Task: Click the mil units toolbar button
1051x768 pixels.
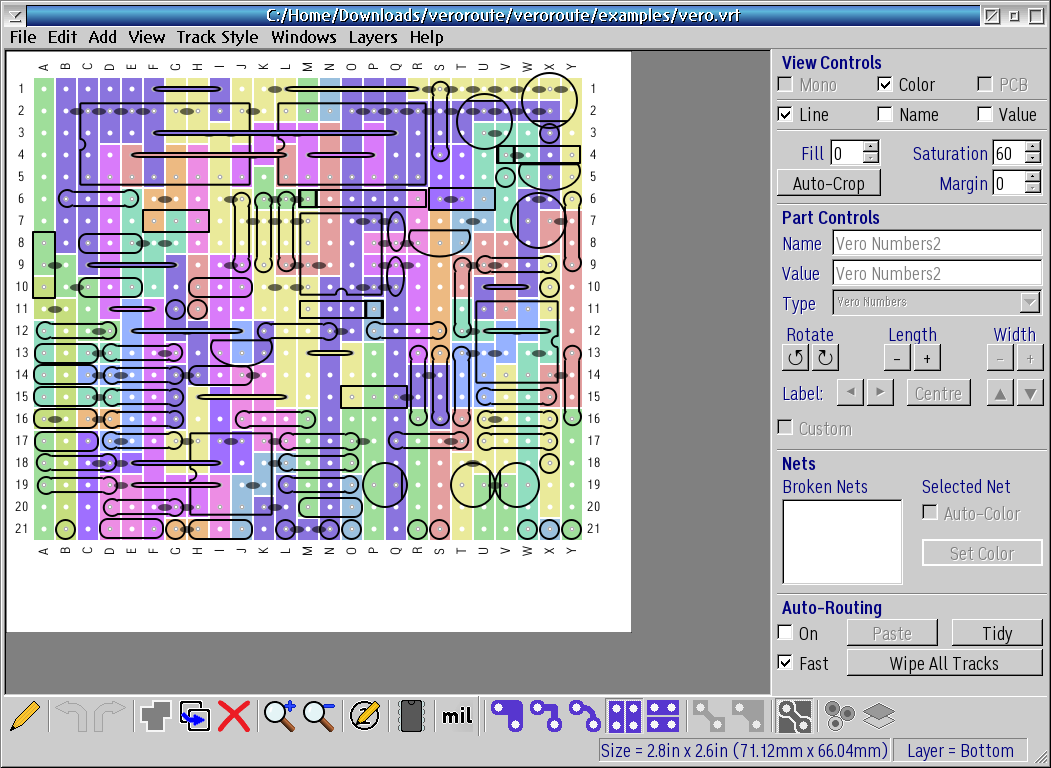Action: [x=457, y=715]
